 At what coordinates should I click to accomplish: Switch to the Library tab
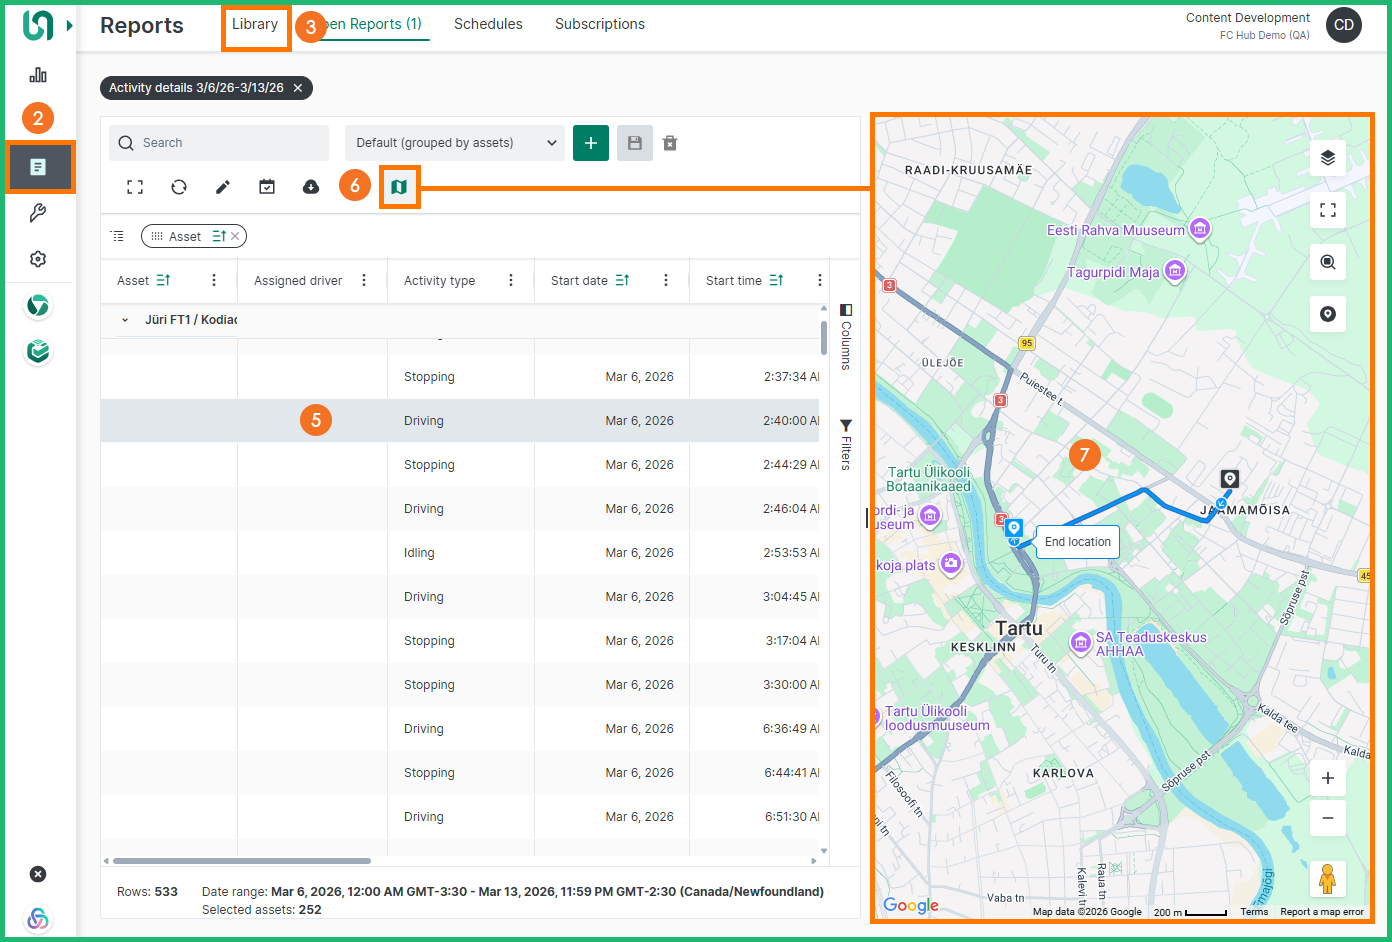tap(255, 24)
